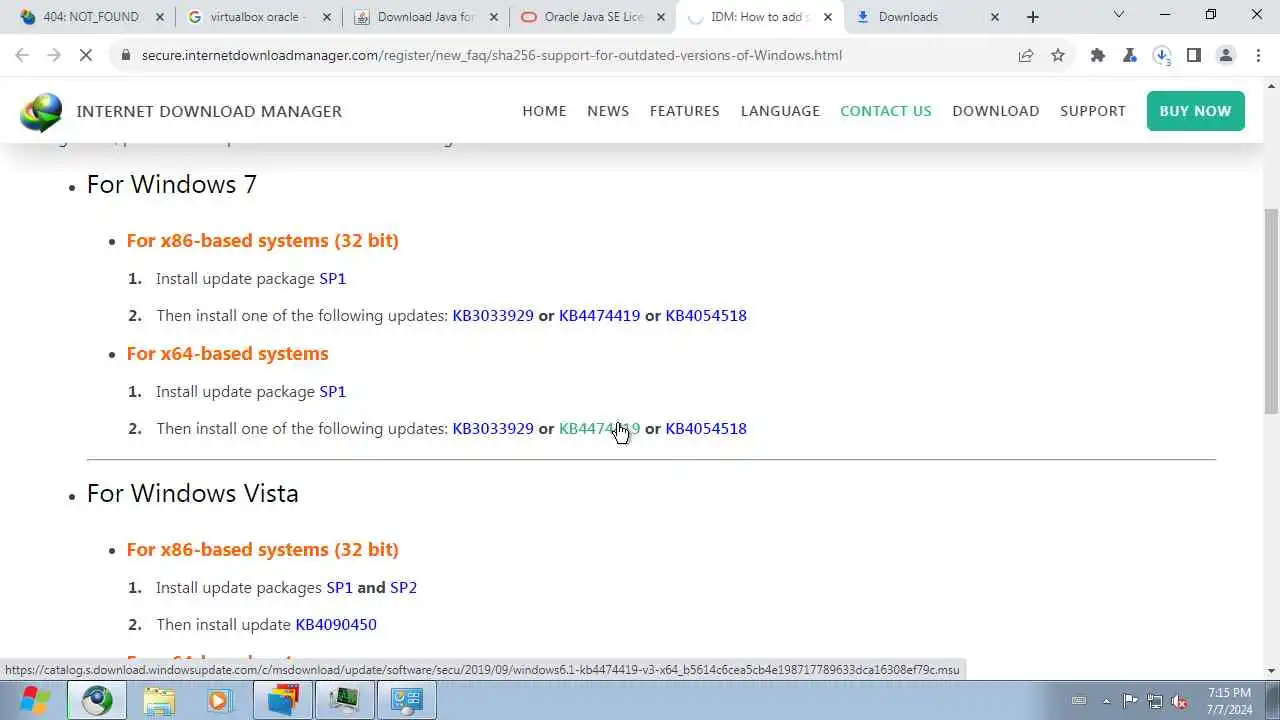Click the browser back arrow
1280x720 pixels.
(x=22, y=55)
